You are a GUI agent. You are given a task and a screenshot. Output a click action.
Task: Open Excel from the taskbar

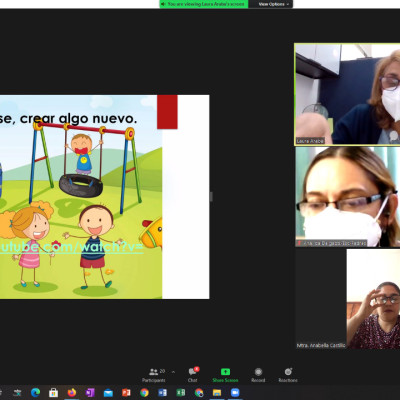coord(181,393)
